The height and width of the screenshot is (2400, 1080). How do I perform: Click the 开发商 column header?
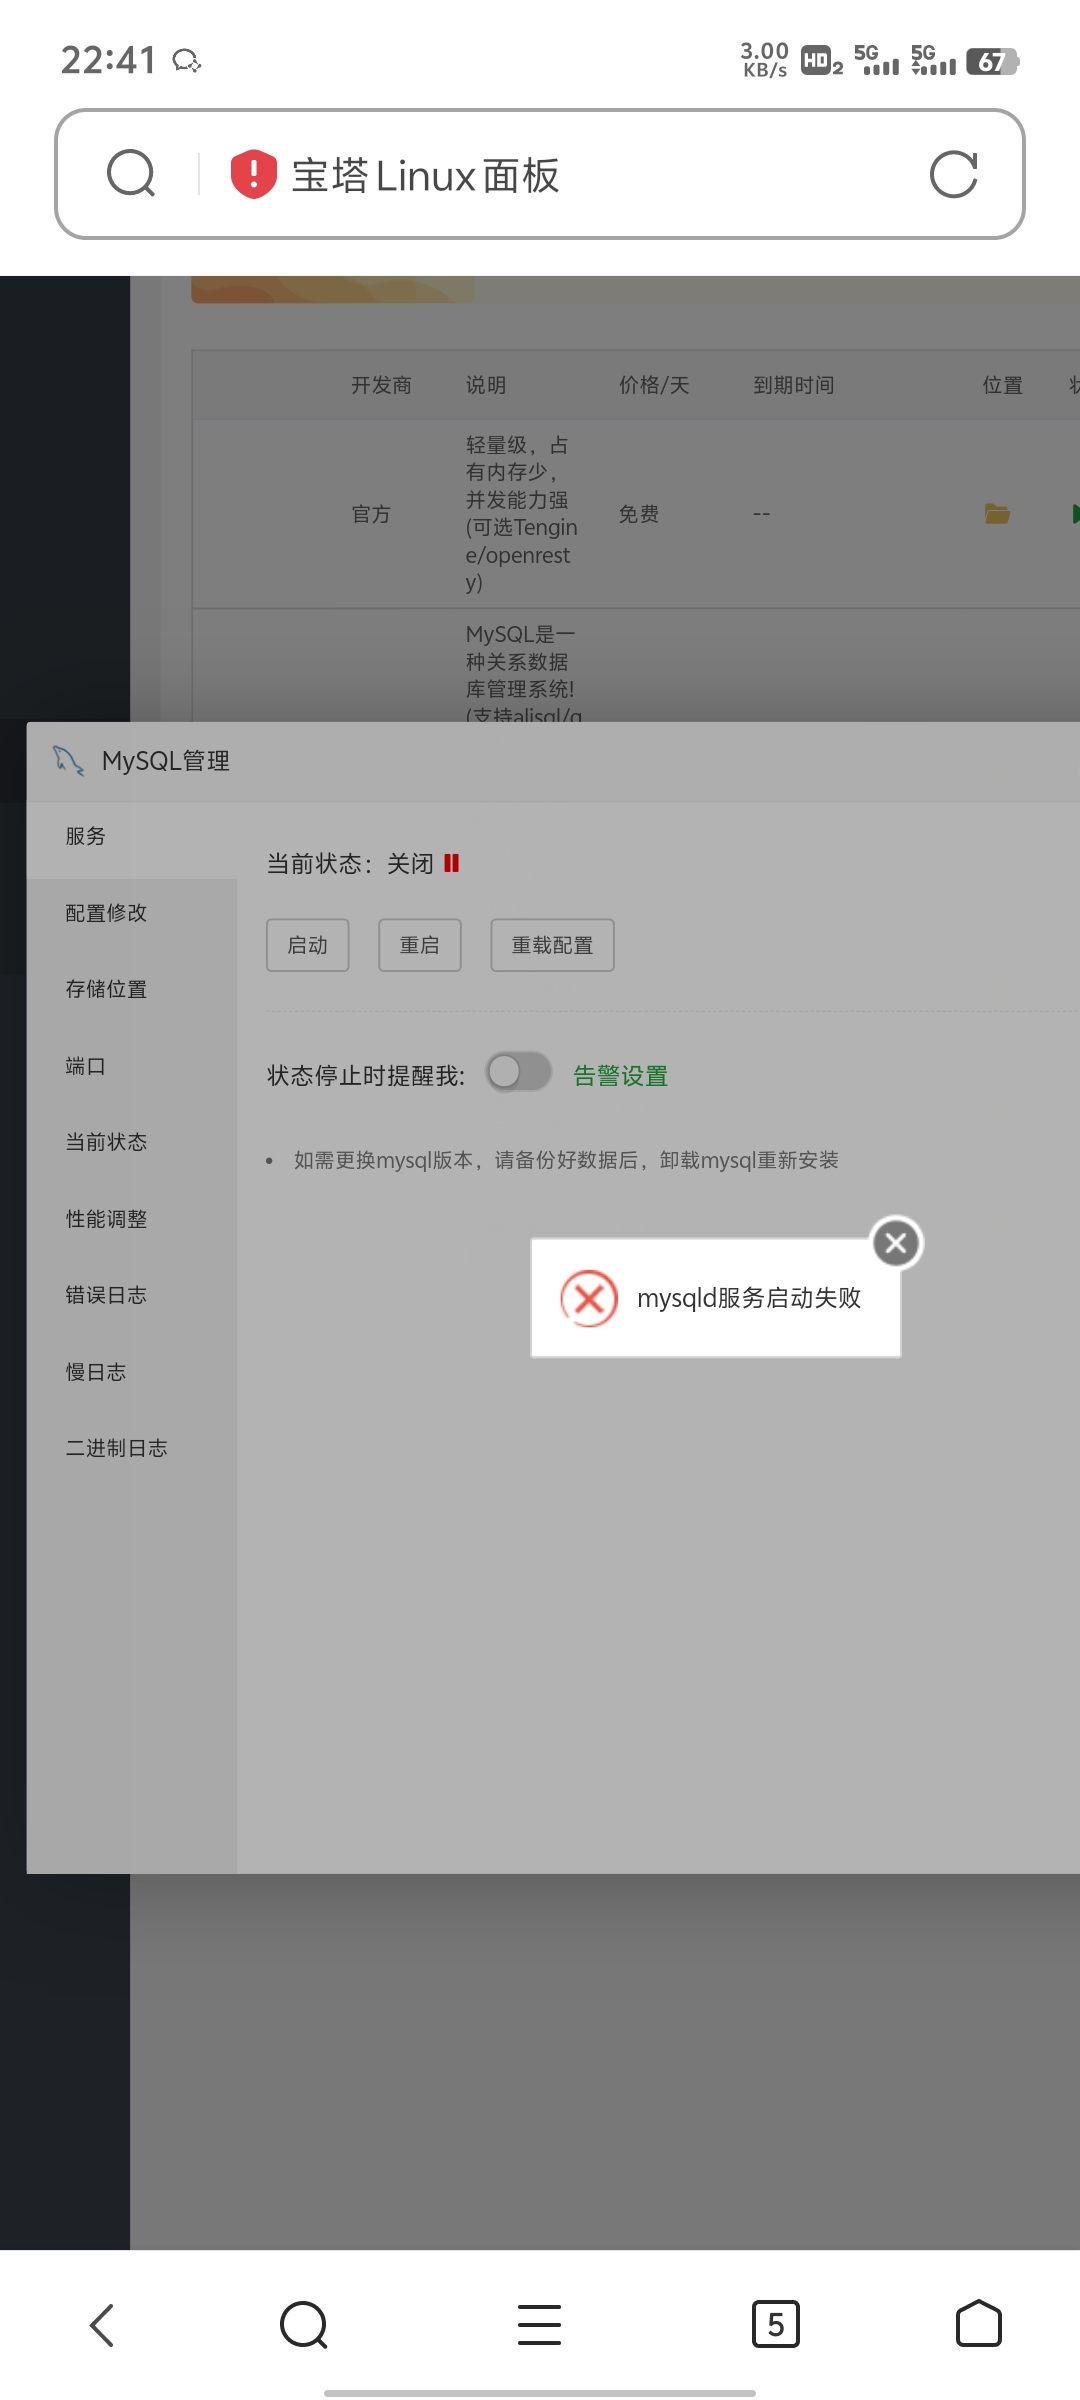(381, 385)
